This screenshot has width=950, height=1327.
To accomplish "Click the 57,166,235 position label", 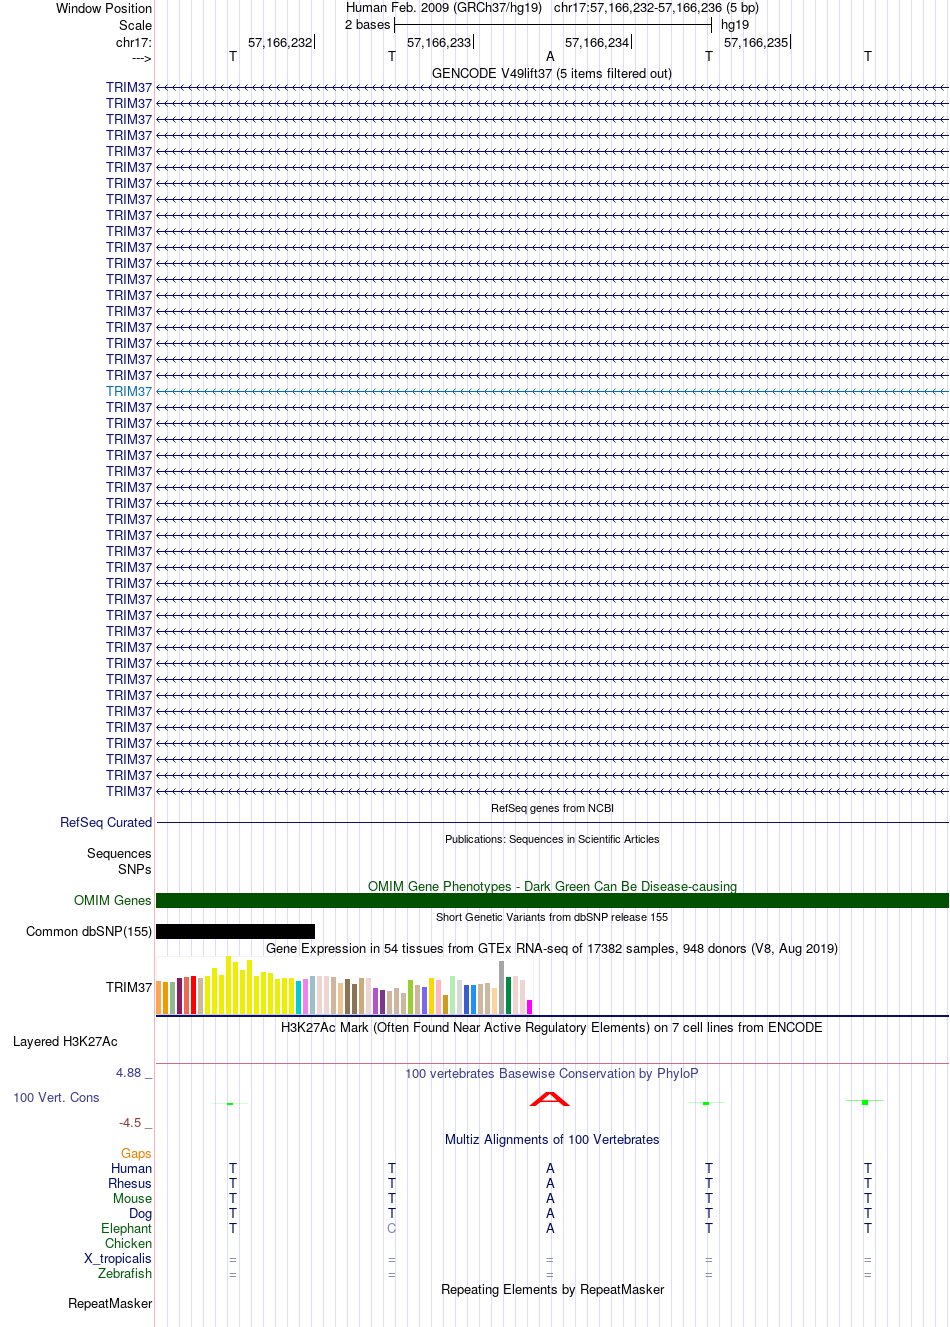I will 756,42.
